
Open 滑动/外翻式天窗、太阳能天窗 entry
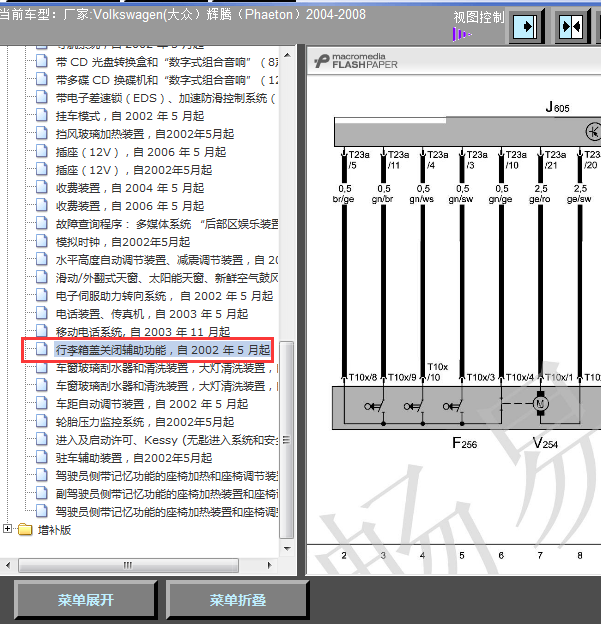(x=167, y=278)
